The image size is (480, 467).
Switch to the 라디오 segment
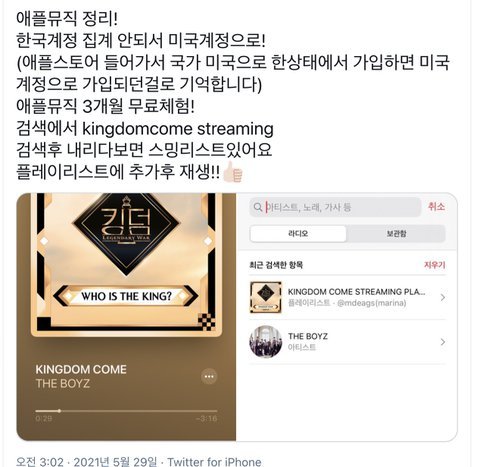pyautogui.click(x=298, y=234)
